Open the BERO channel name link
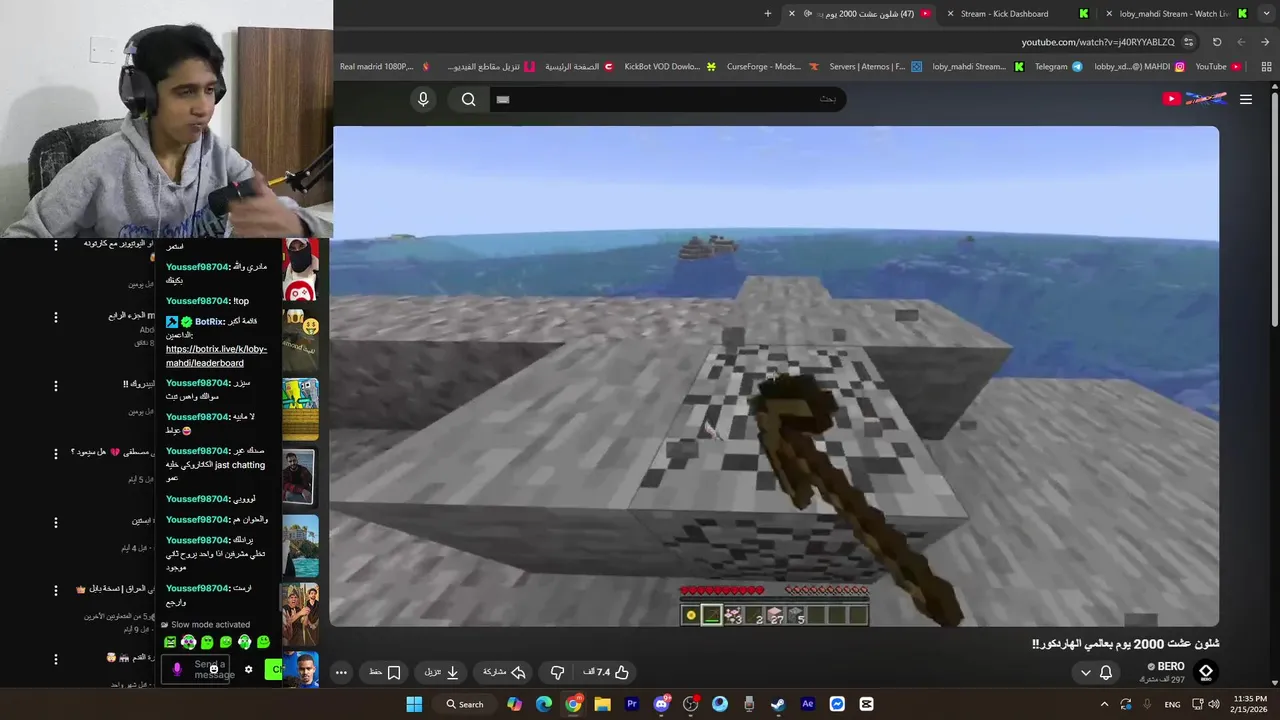Screen dimensions: 1280x720 1171,666
